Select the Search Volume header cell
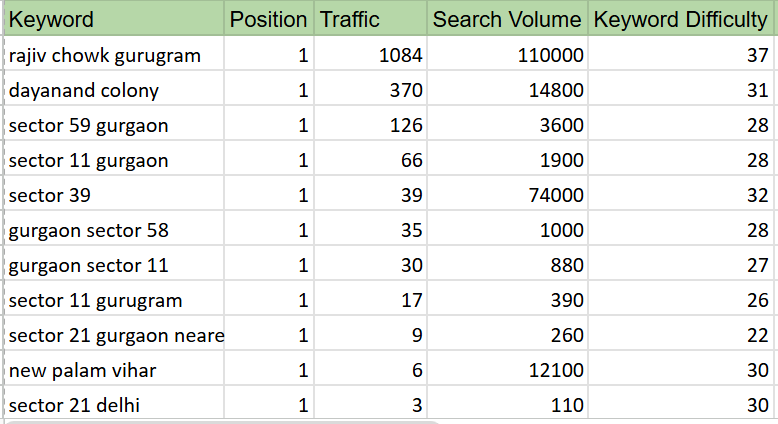 [508, 19]
